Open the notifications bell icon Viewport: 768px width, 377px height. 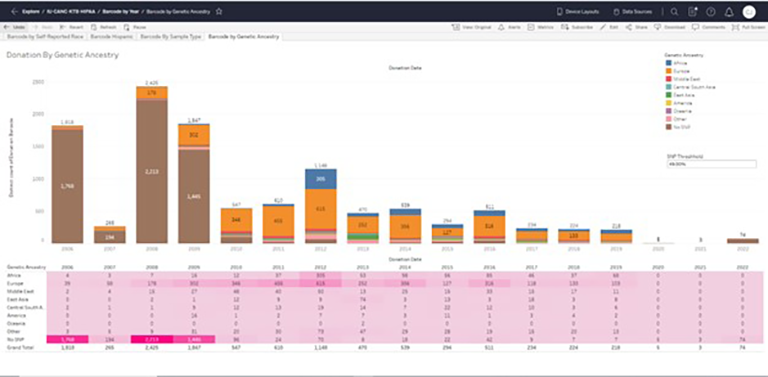point(729,12)
